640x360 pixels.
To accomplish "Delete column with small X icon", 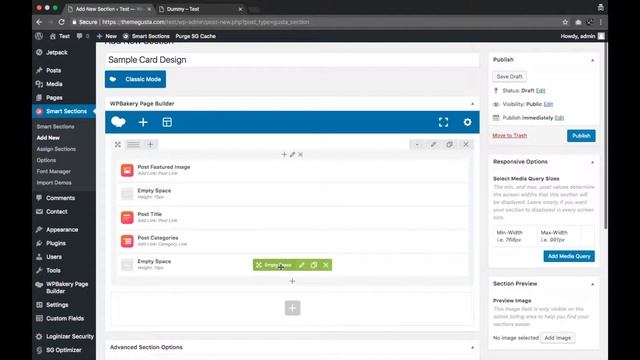I will pos(300,155).
